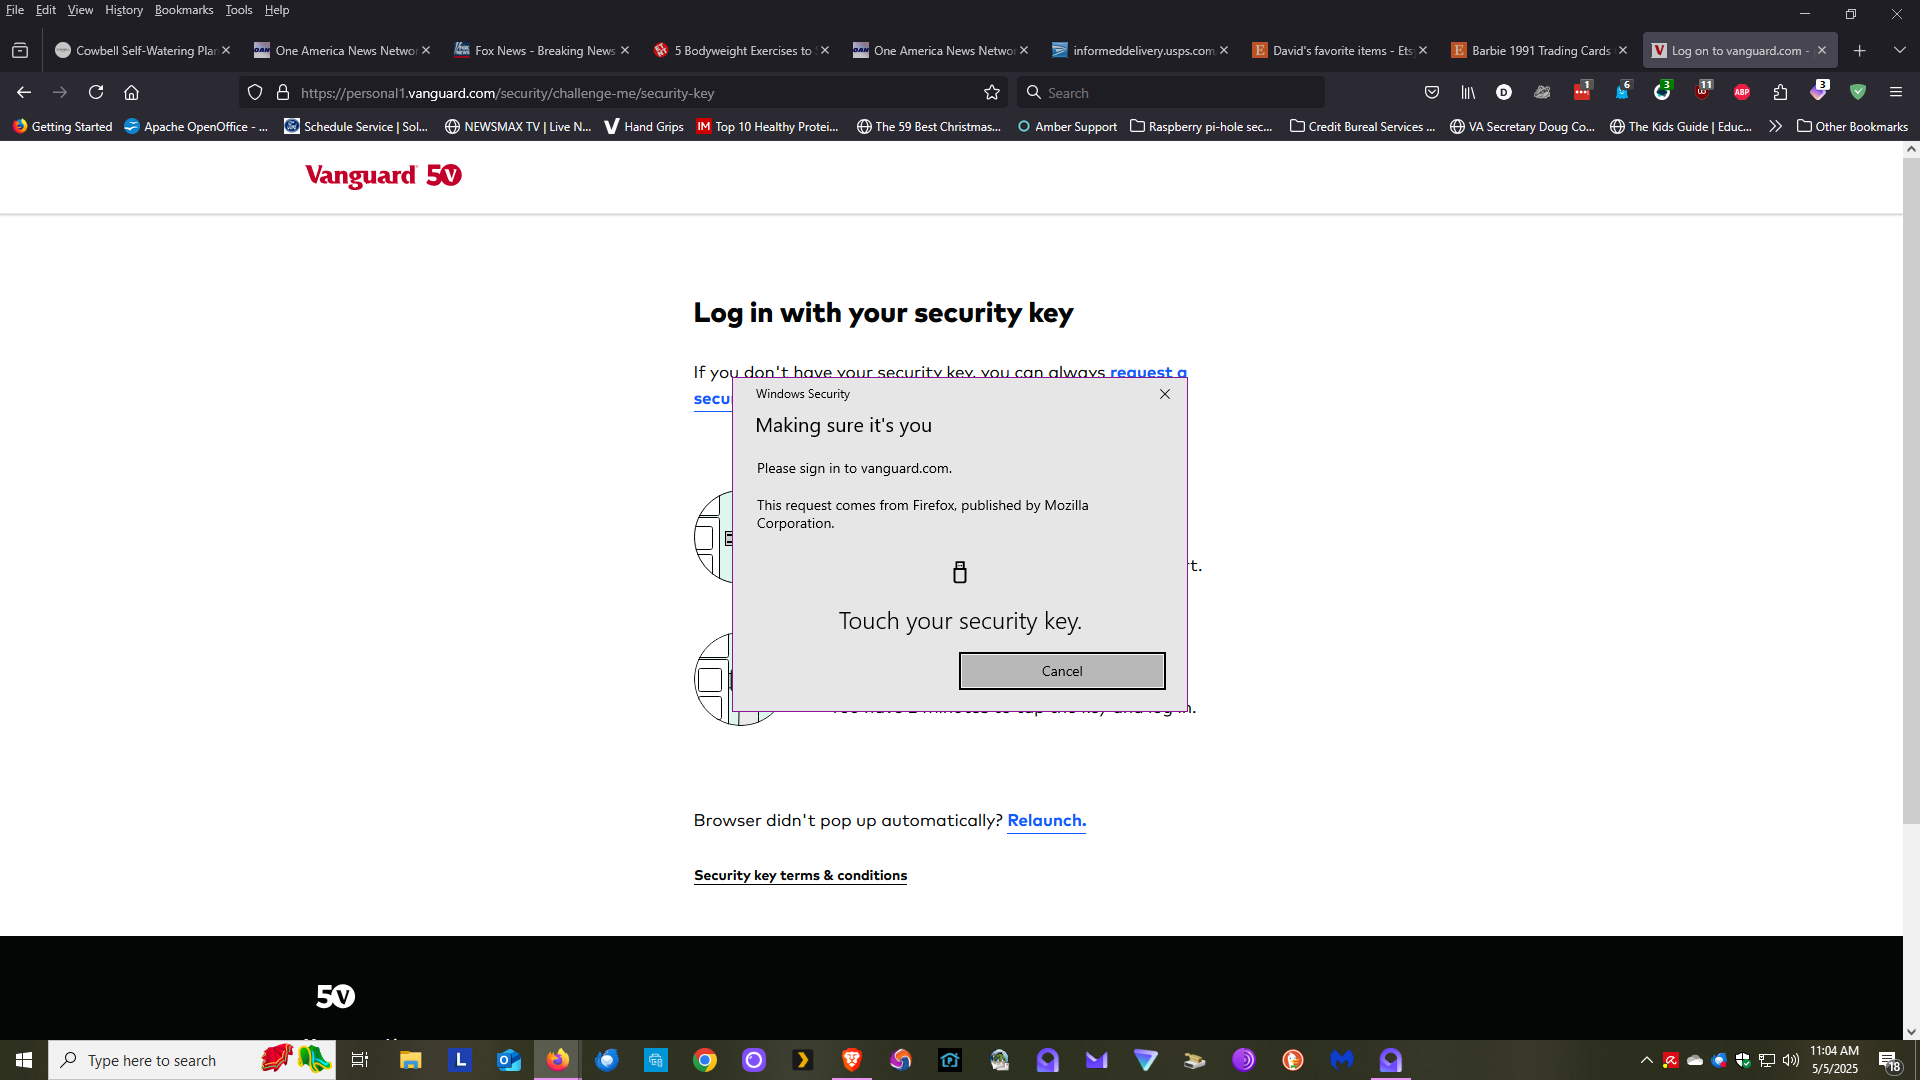The width and height of the screenshot is (1920, 1080).
Task: Open Credit Bureal Services bookmark folder
Action: (1362, 126)
